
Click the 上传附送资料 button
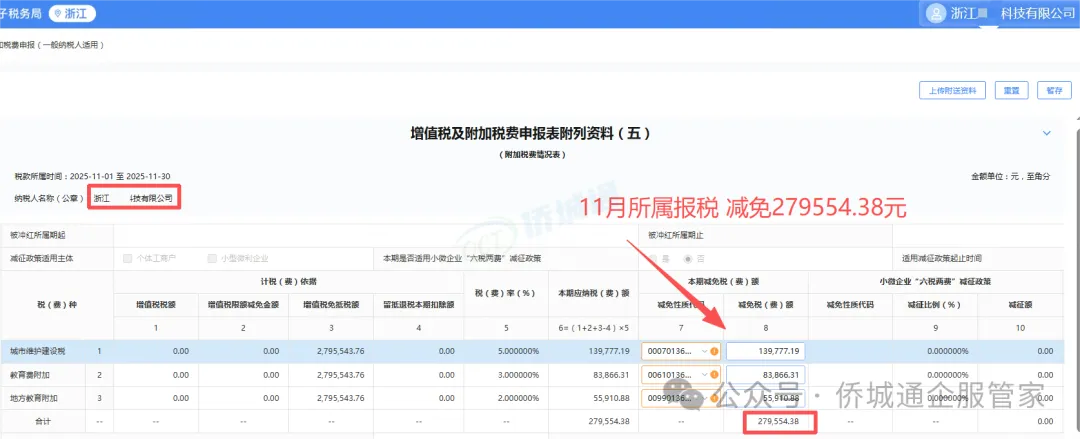(953, 90)
